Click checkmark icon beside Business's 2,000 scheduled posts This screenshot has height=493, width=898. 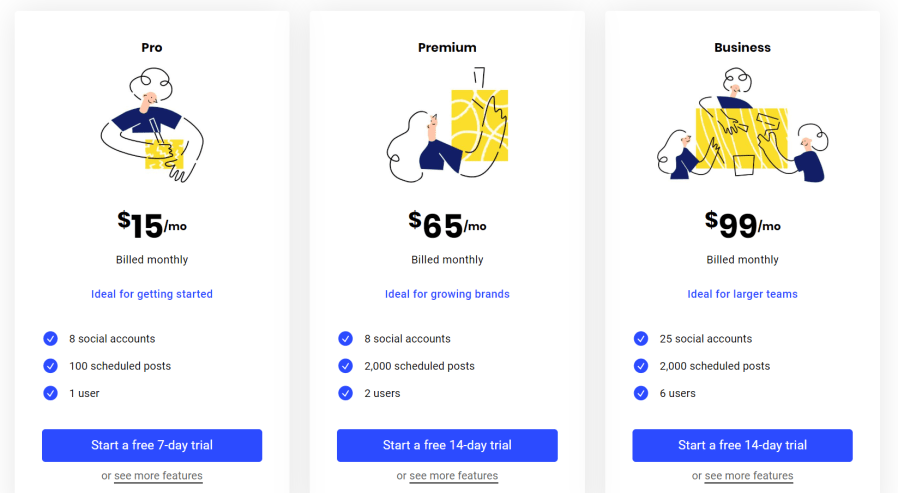[641, 366]
